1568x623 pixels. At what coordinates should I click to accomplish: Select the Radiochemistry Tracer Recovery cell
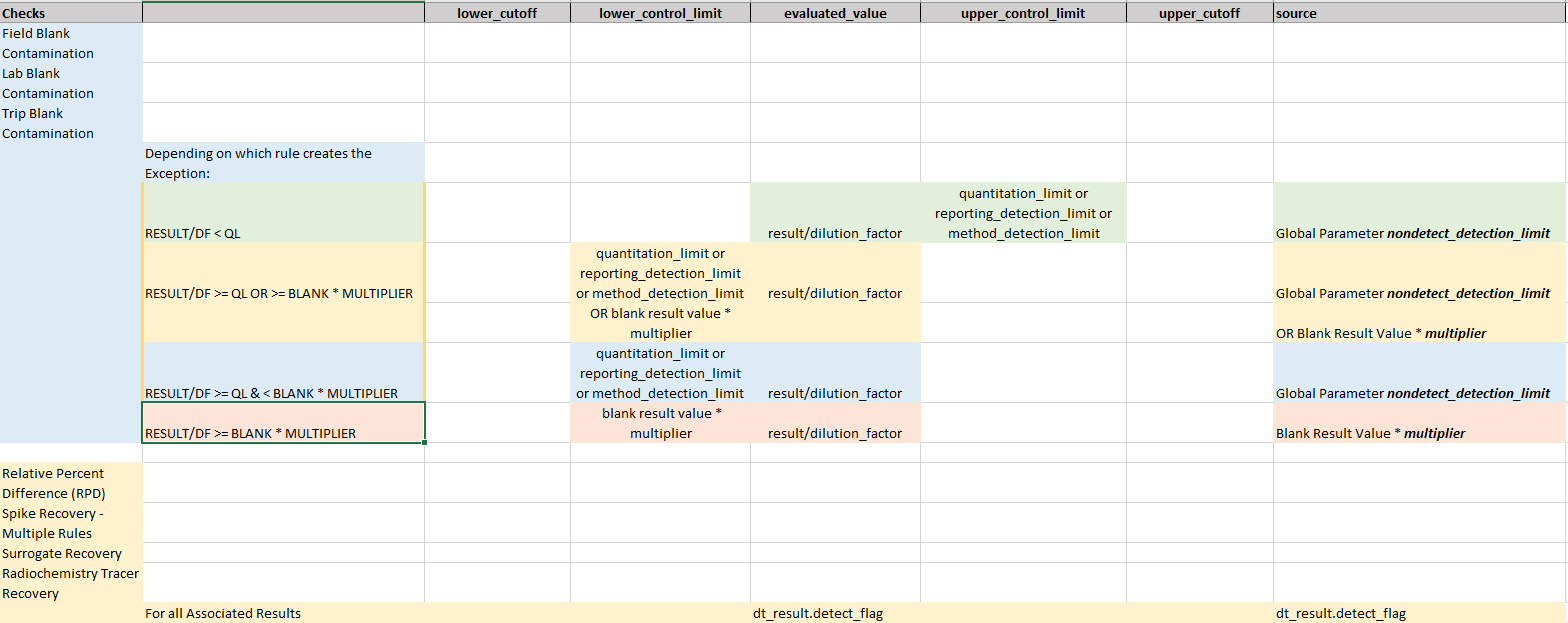tap(70, 583)
